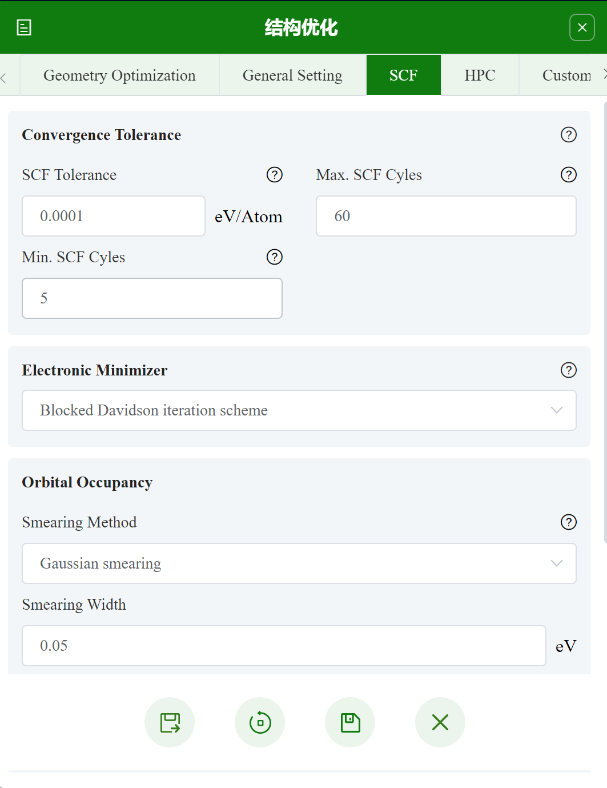The width and height of the screenshot is (607, 788).
Task: Open help for SCF Tolerance
Action: (x=275, y=175)
